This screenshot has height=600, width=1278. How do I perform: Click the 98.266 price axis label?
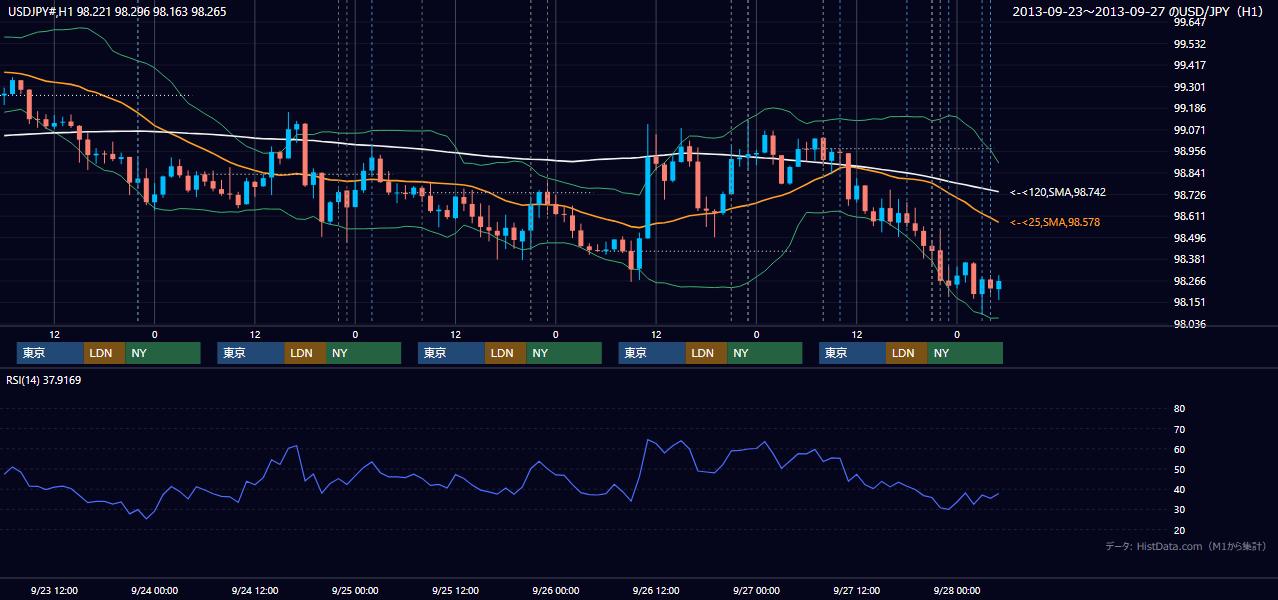point(1189,281)
